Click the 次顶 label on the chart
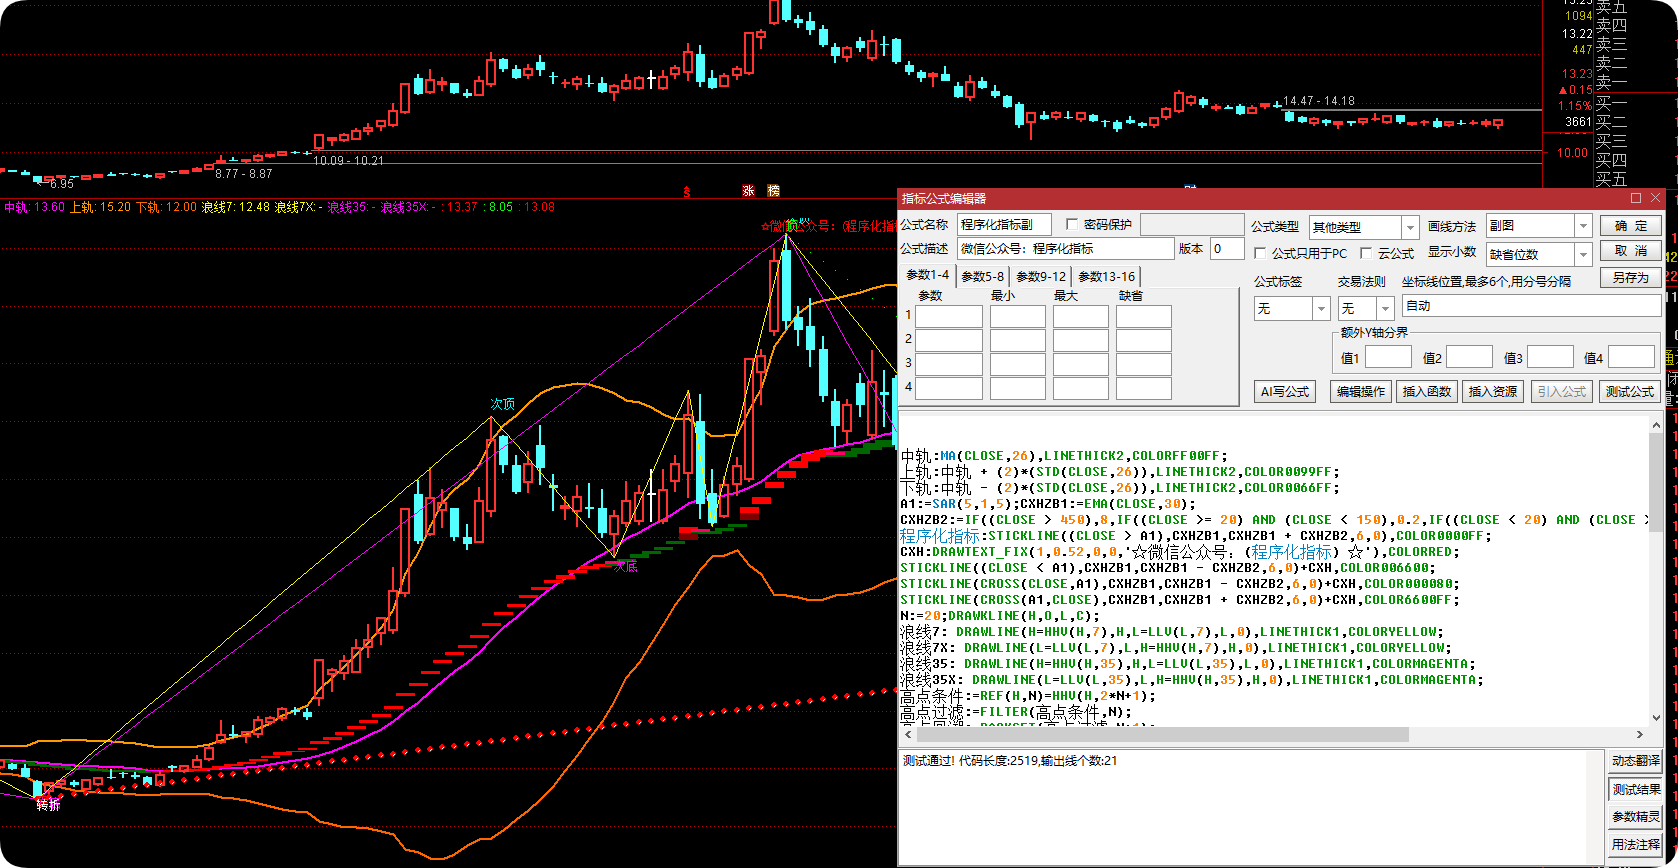The image size is (1678, 868). pyautogui.click(x=503, y=404)
